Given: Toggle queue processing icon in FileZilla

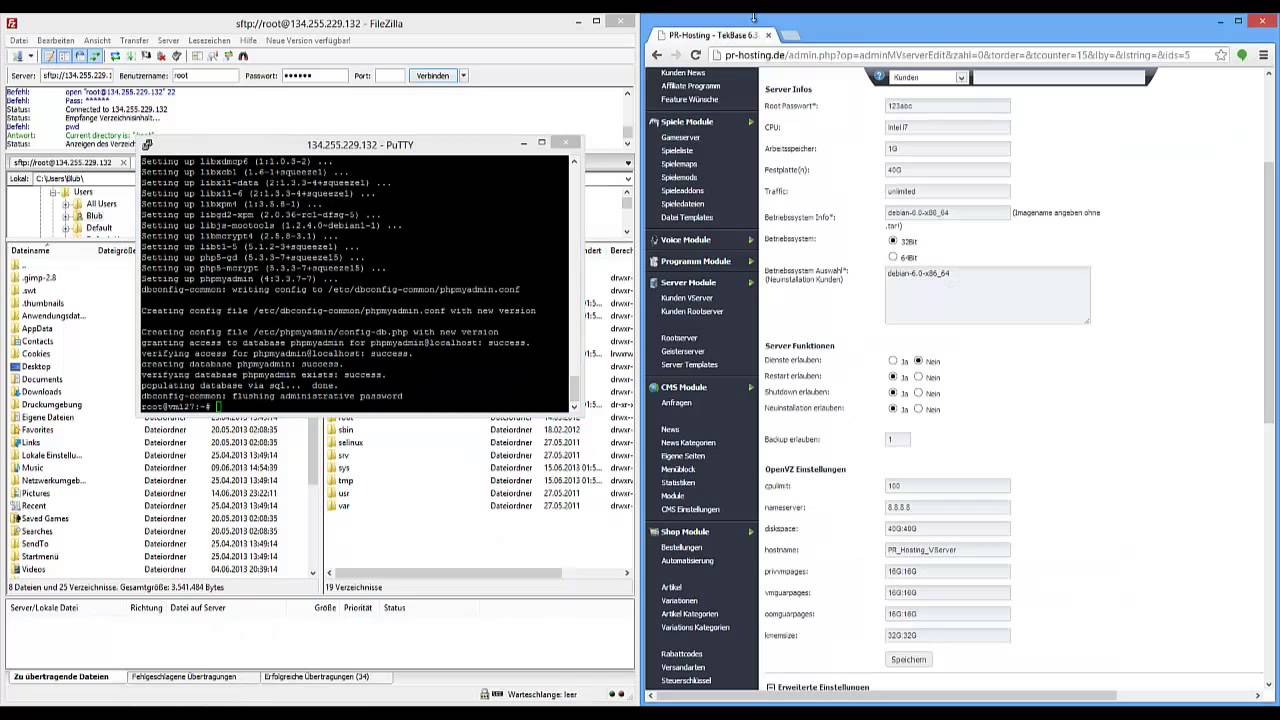Looking at the screenshot, I should pyautogui.click(x=131, y=56).
